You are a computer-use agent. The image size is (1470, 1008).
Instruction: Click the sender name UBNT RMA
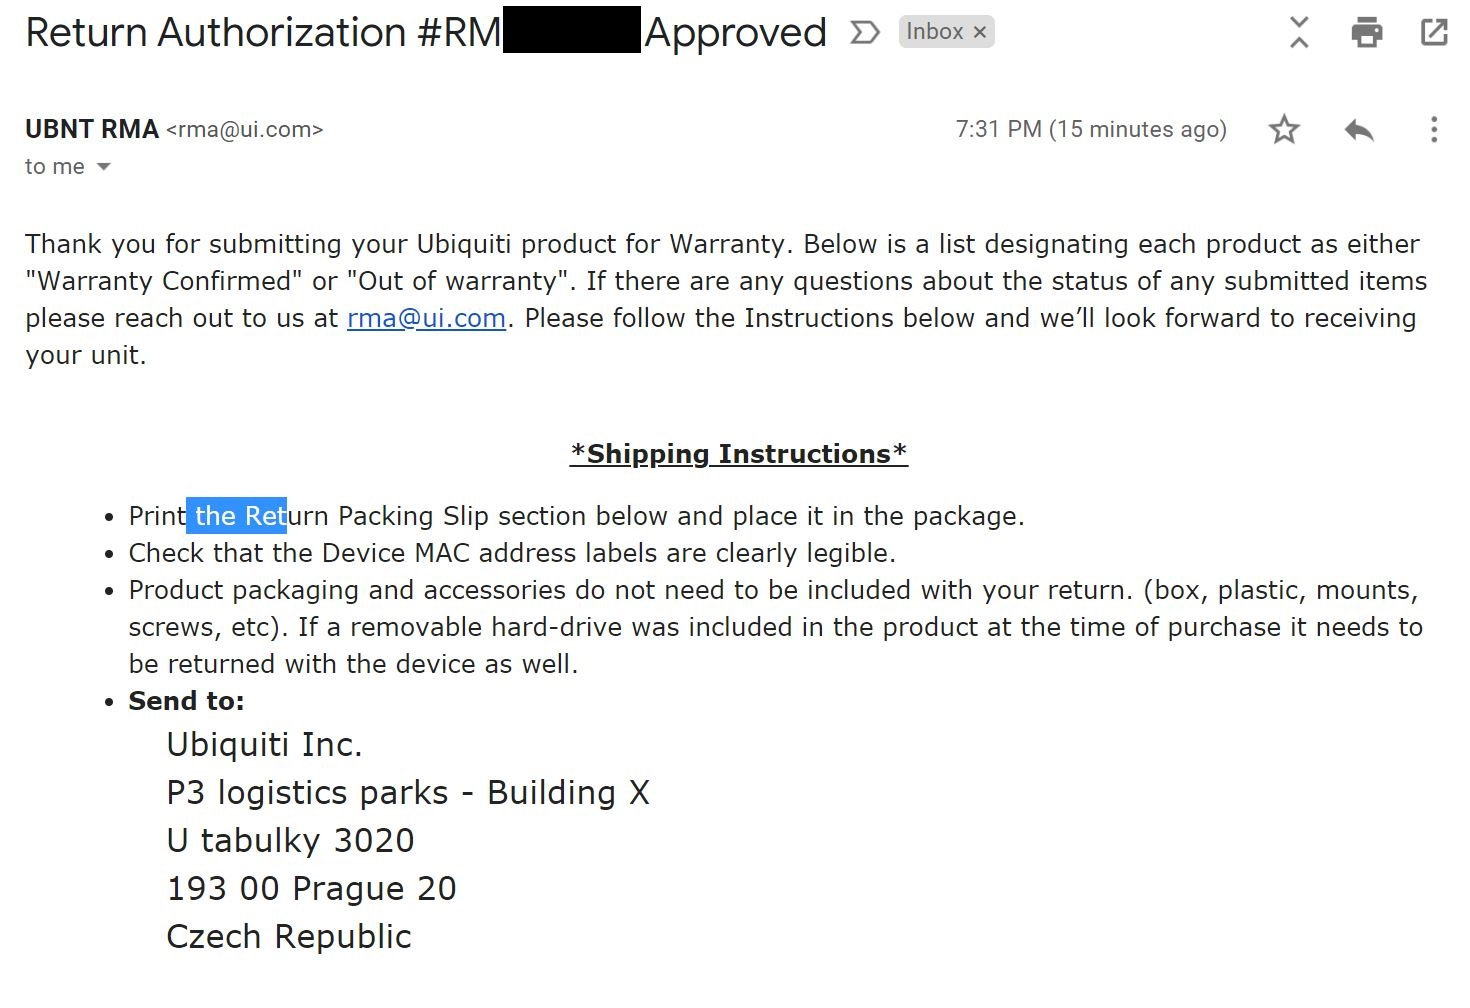pyautogui.click(x=92, y=130)
